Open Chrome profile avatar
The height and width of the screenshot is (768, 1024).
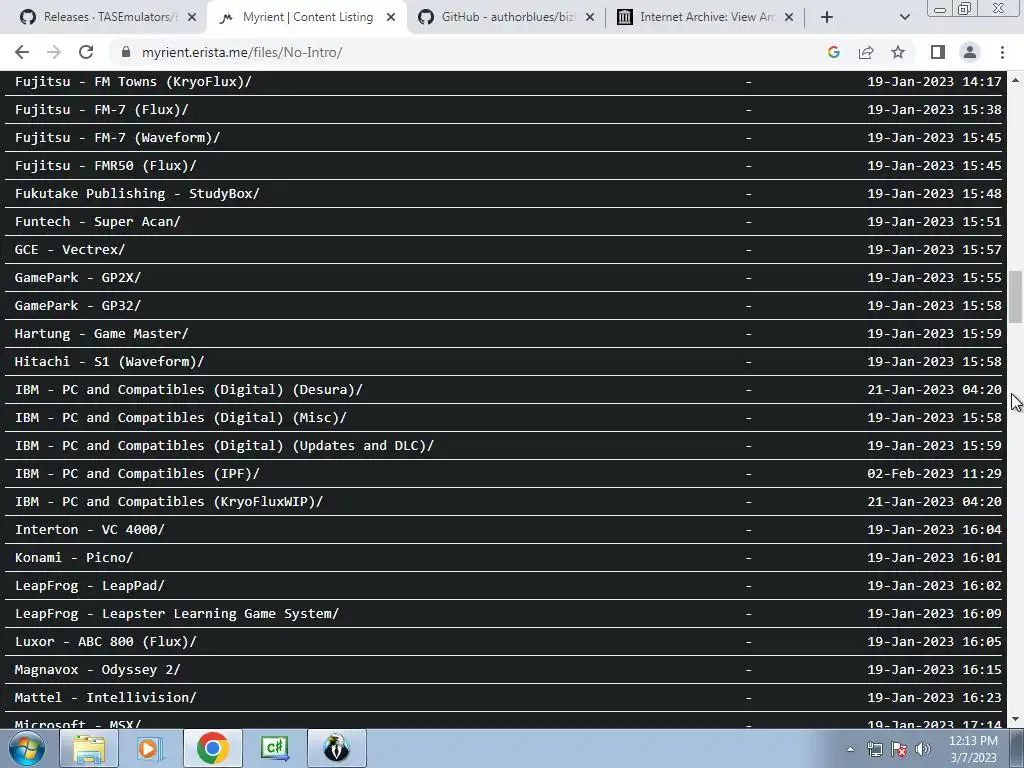click(970, 52)
